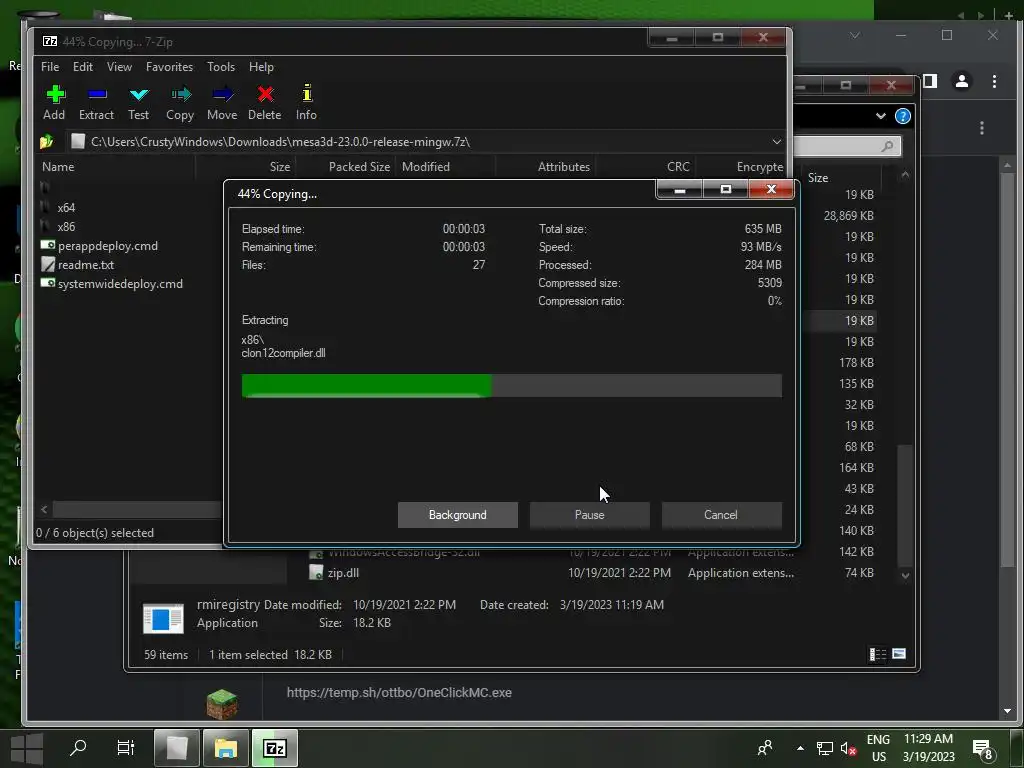This screenshot has width=1024, height=768.
Task: Click the browser page three-dot options
Action: [982, 128]
